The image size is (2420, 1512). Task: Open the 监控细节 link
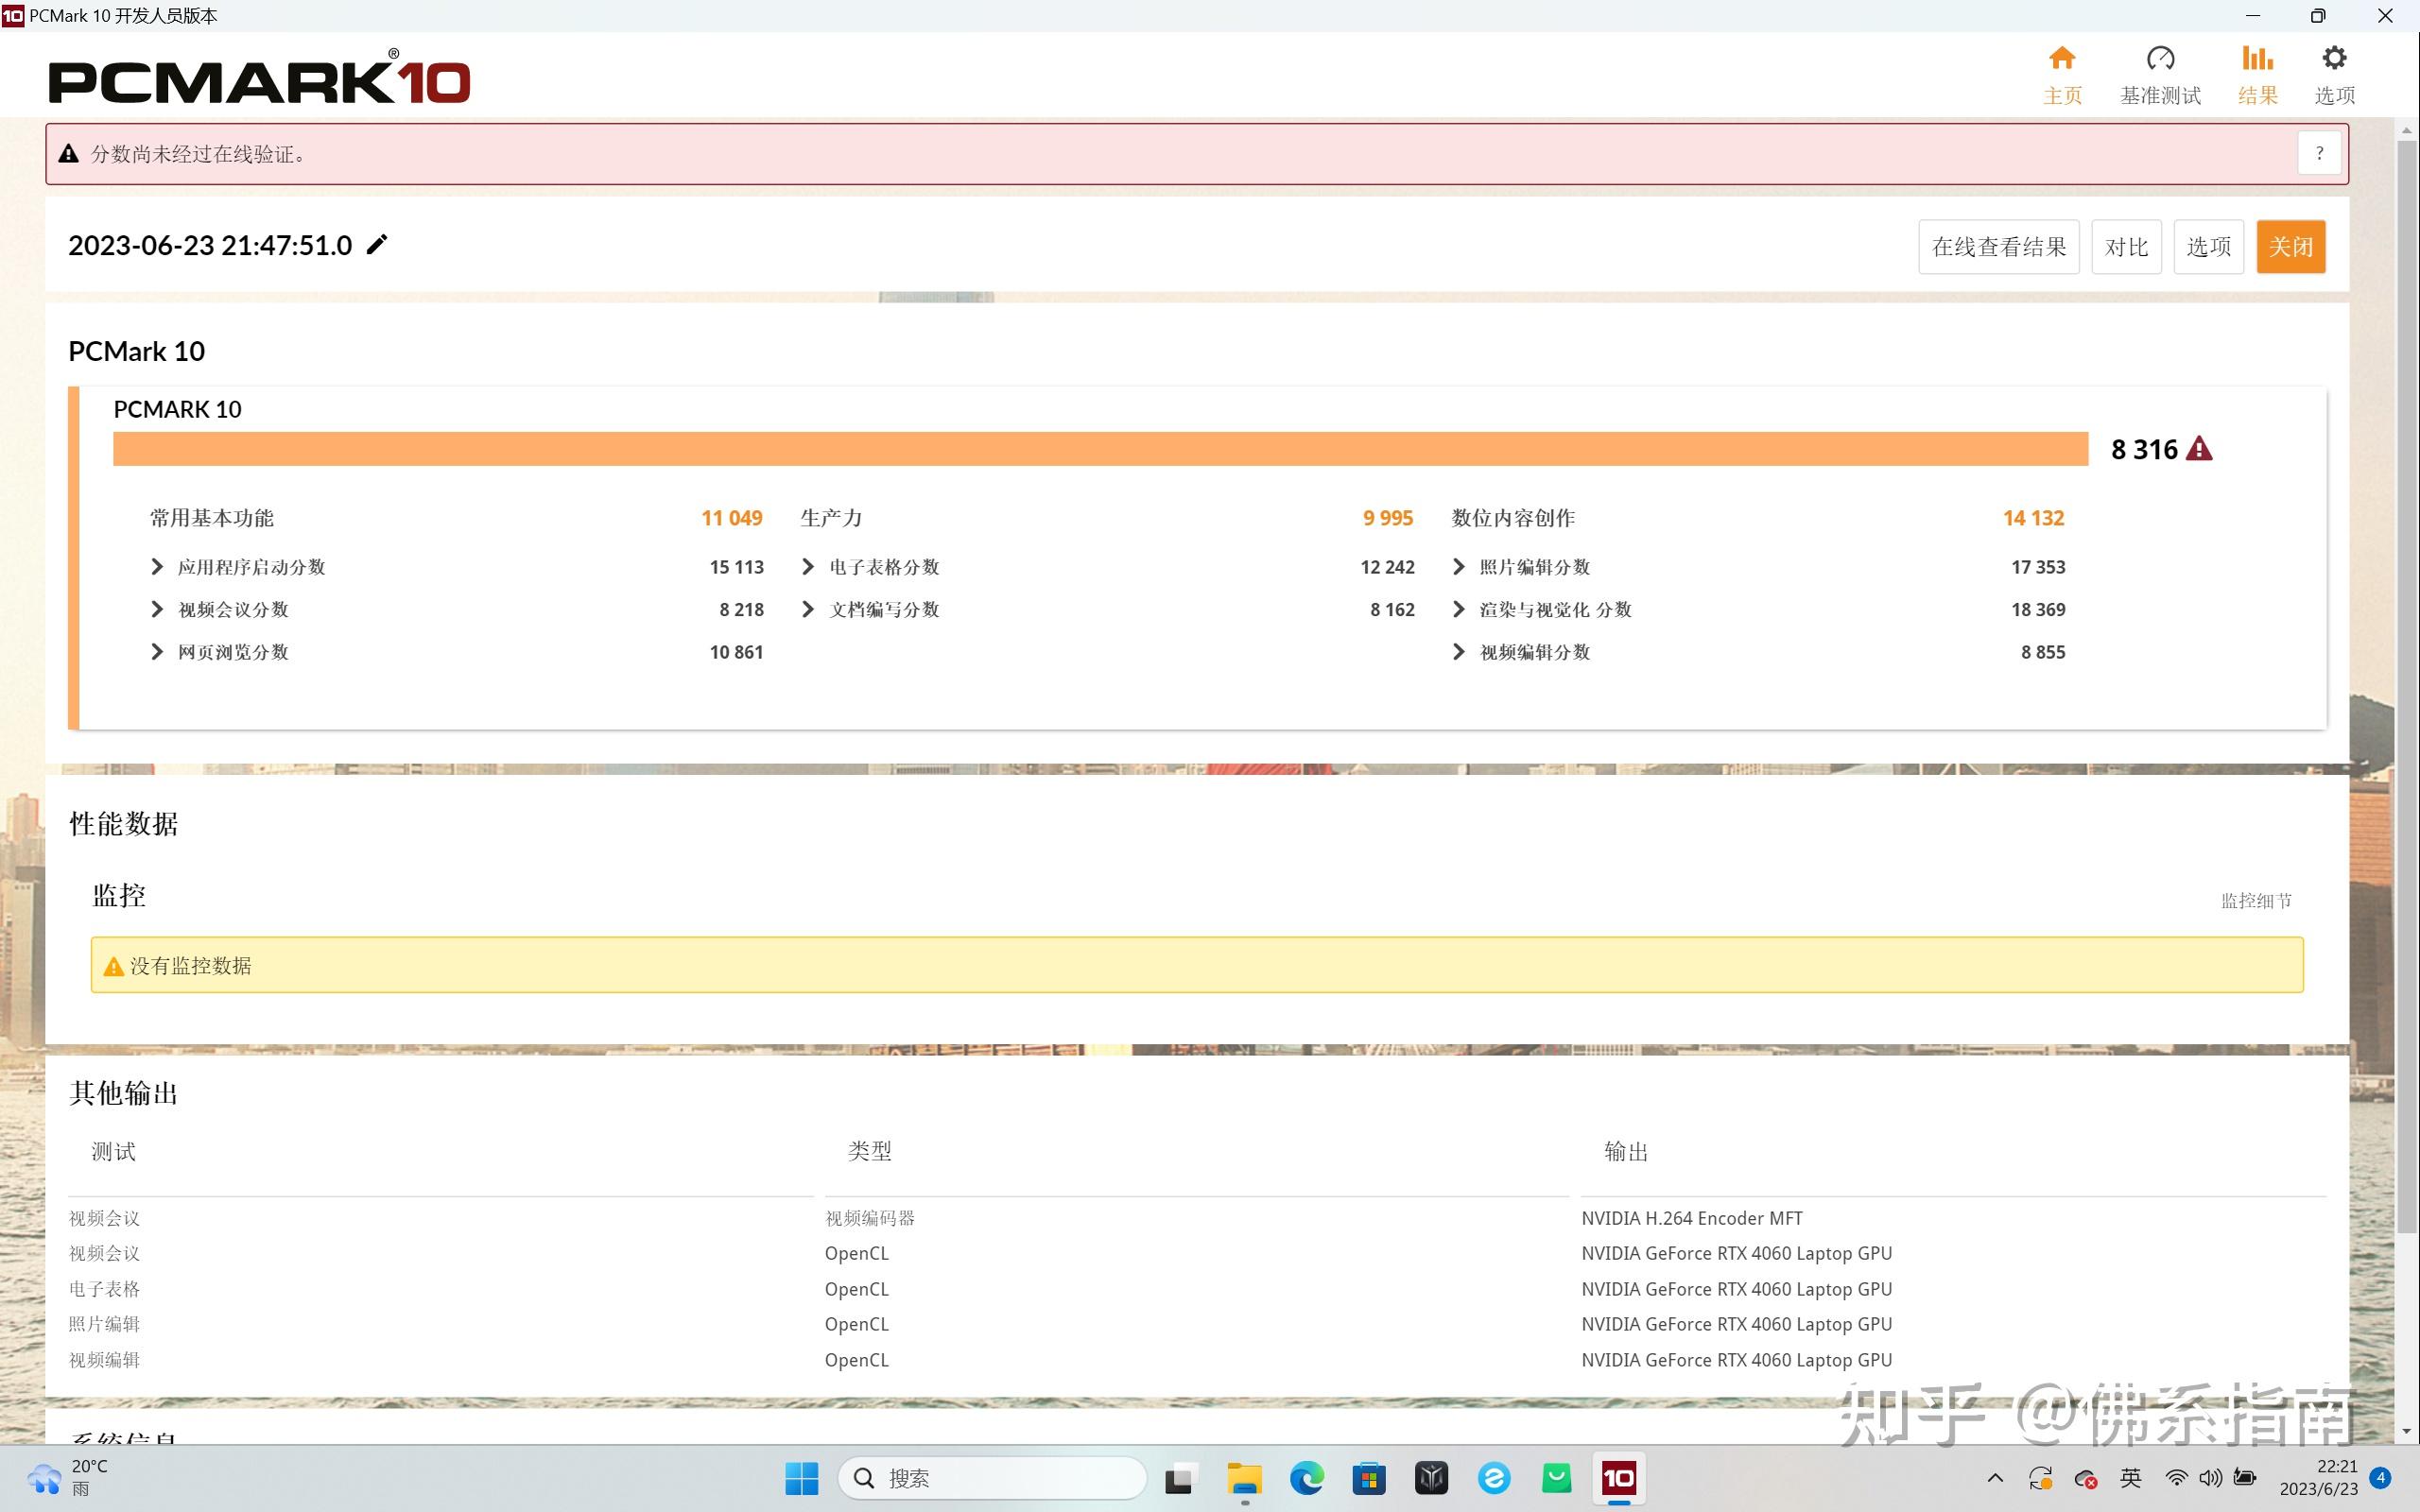[2256, 901]
